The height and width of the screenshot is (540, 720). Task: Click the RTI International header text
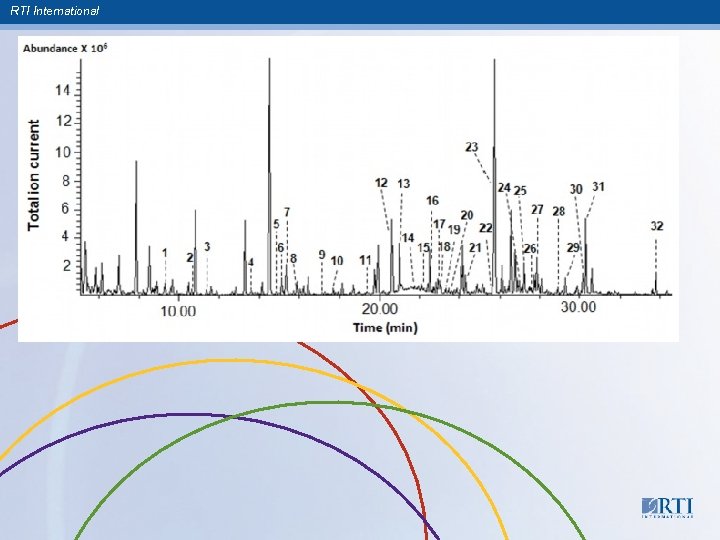(54, 11)
